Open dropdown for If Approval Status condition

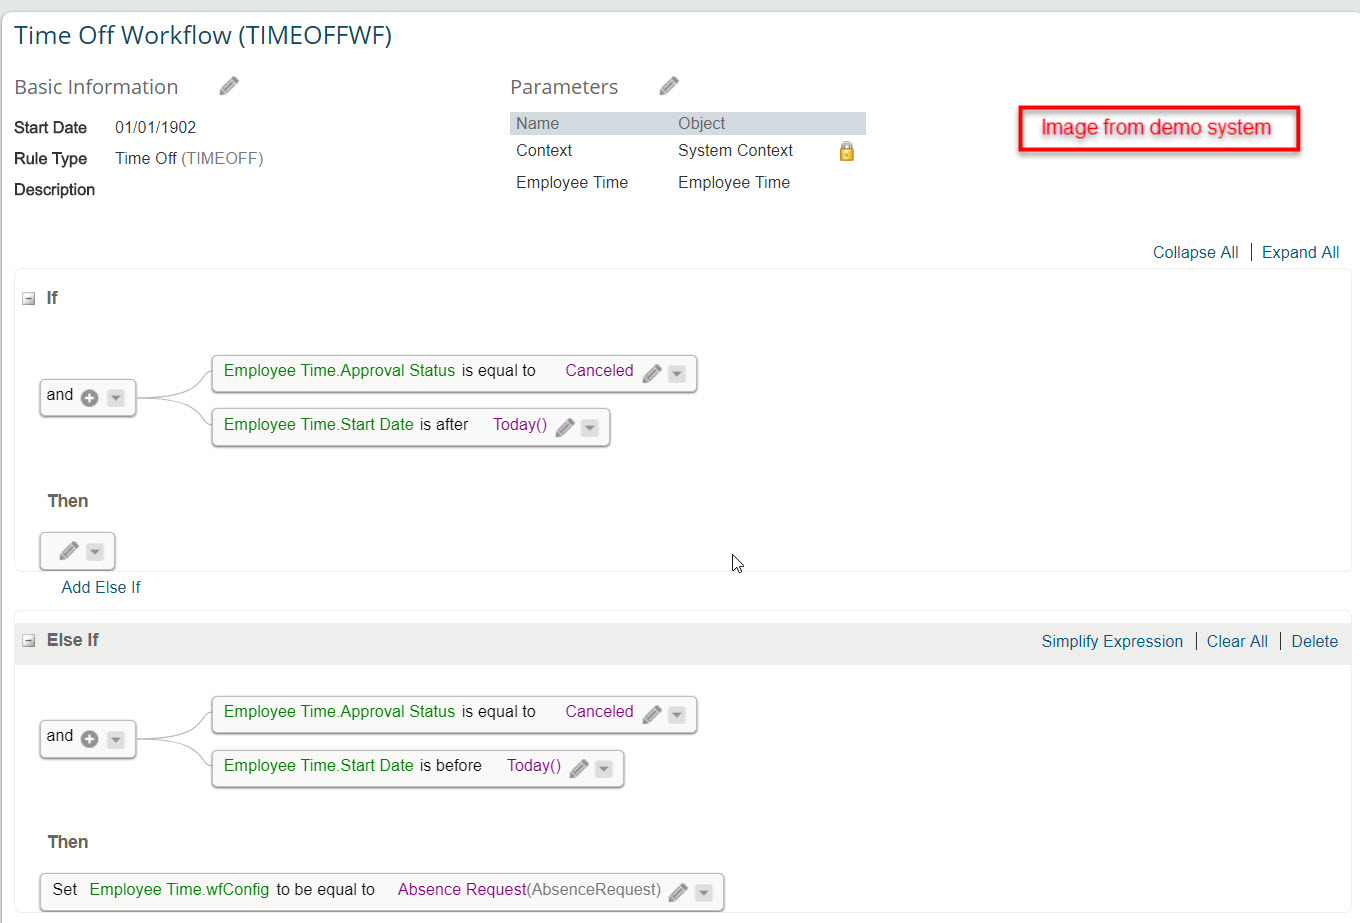677,373
